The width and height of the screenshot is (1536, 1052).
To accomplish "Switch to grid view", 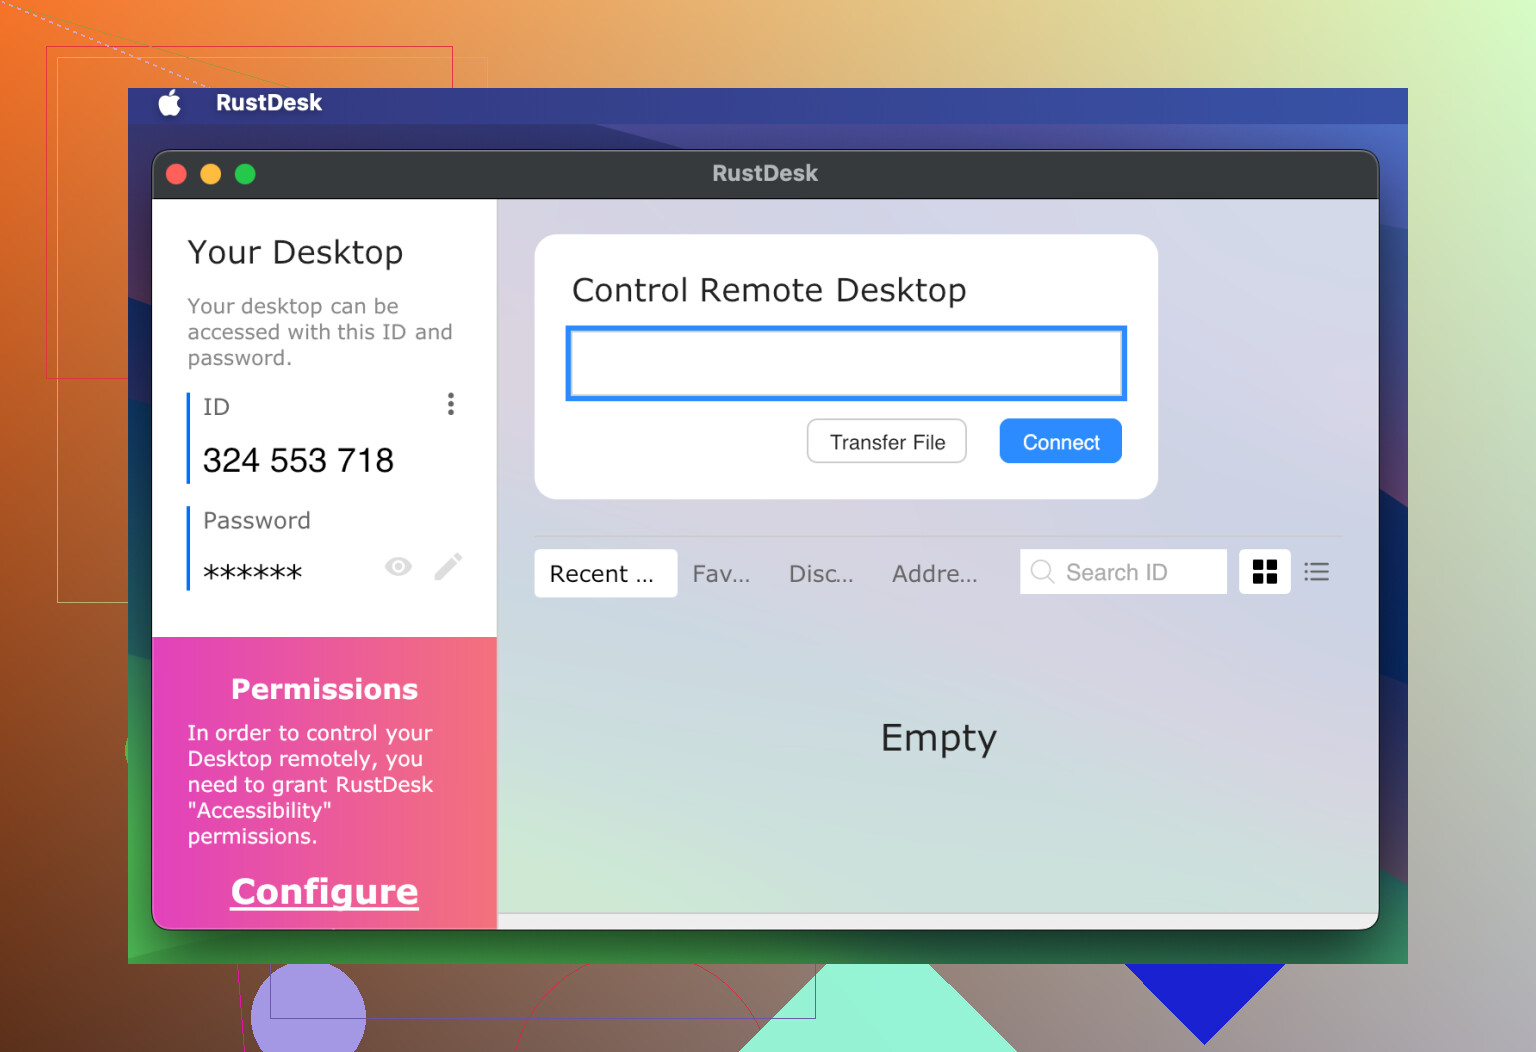I will (1265, 572).
